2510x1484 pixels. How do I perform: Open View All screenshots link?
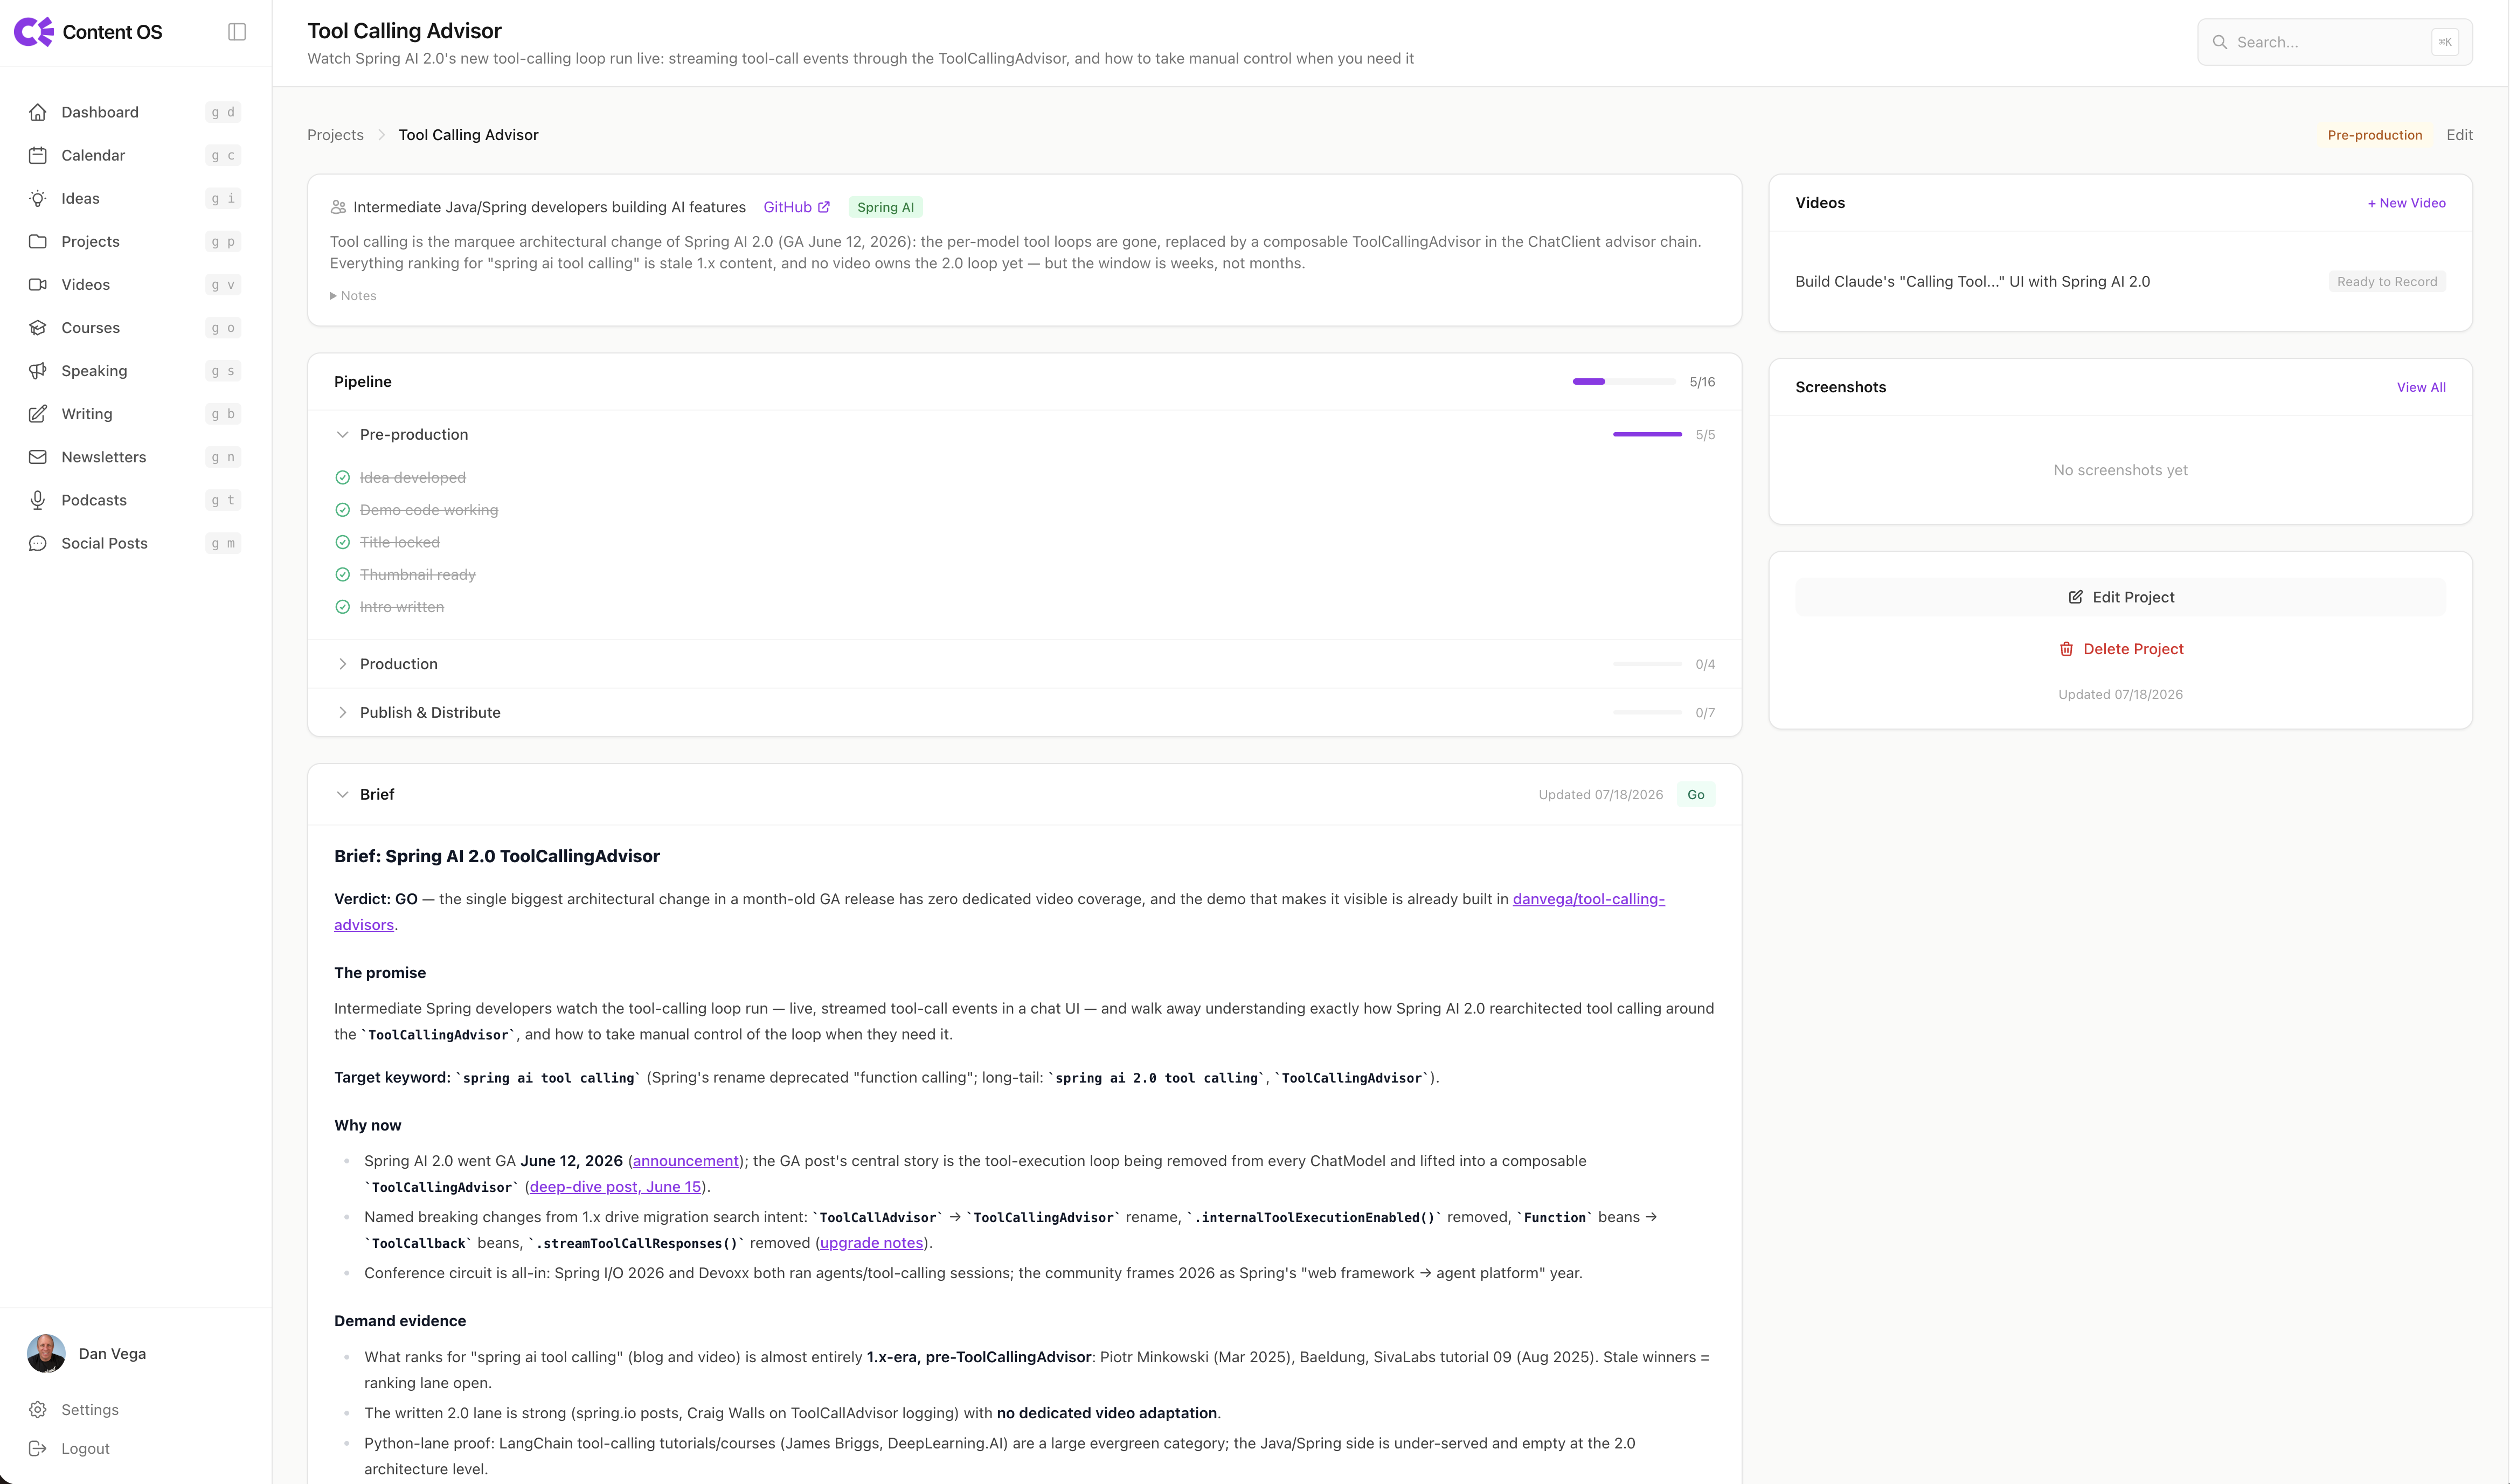click(2421, 387)
